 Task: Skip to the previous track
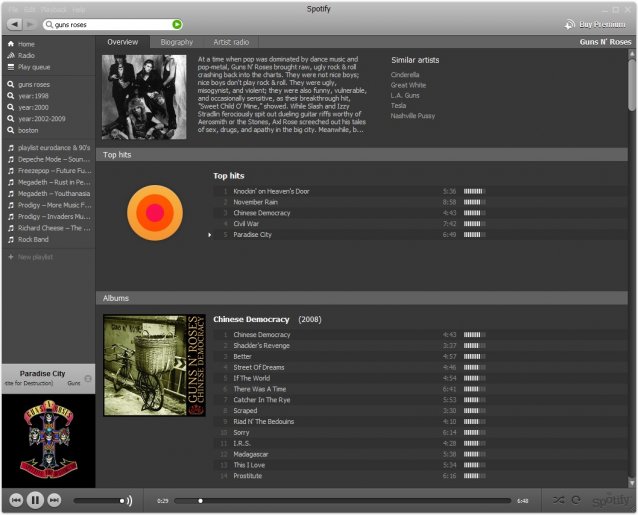click(x=16, y=500)
